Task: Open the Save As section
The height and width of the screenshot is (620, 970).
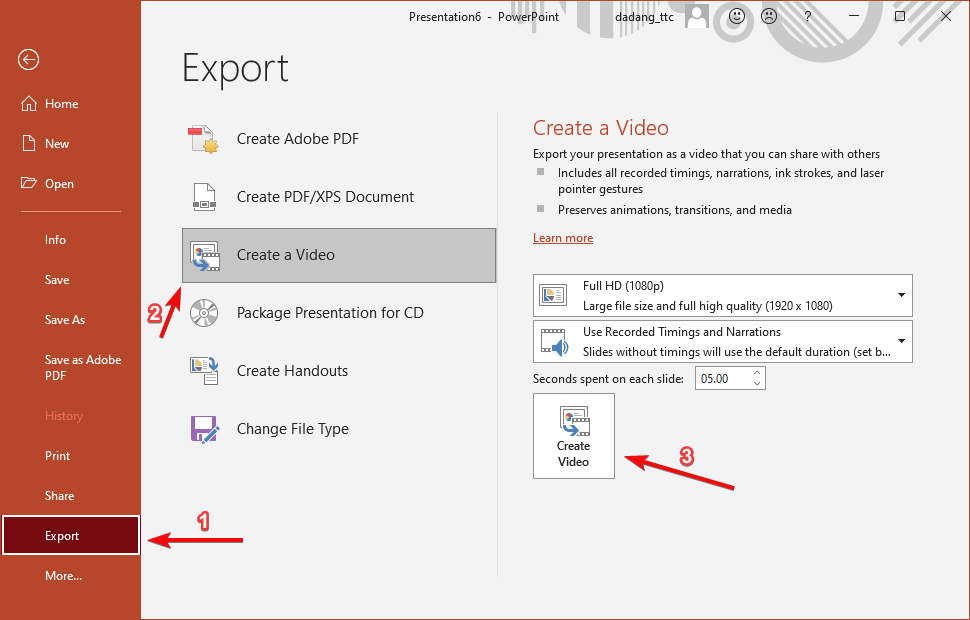Action: tap(64, 319)
